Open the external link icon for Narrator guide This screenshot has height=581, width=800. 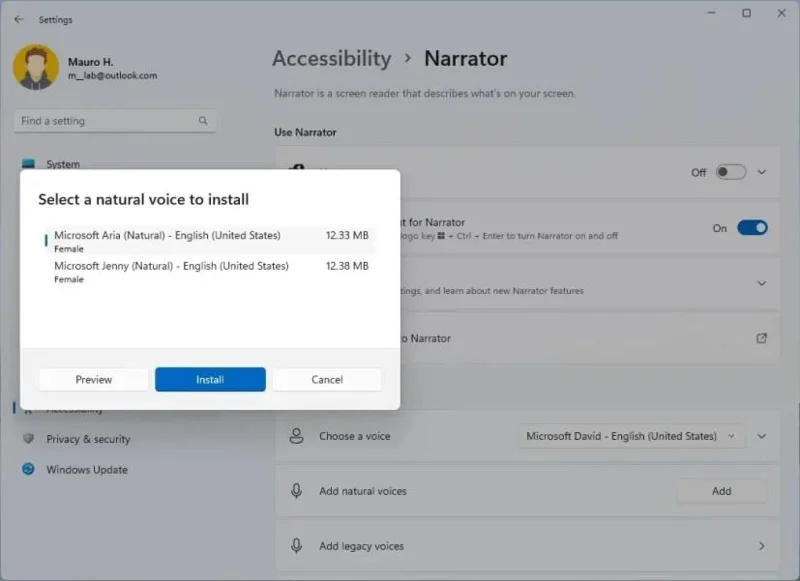[x=762, y=338]
